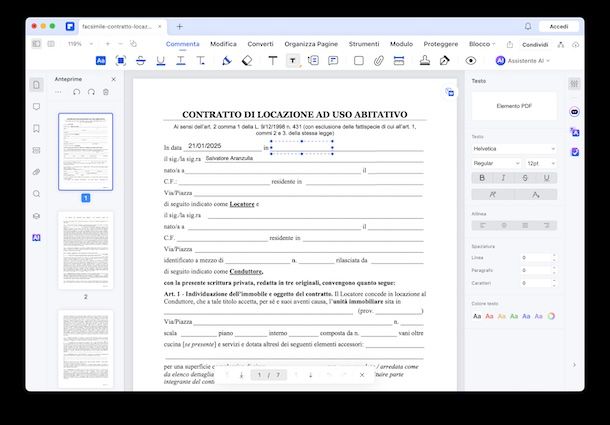Pick the red text color swatch
The width and height of the screenshot is (610, 425).
[489, 316]
